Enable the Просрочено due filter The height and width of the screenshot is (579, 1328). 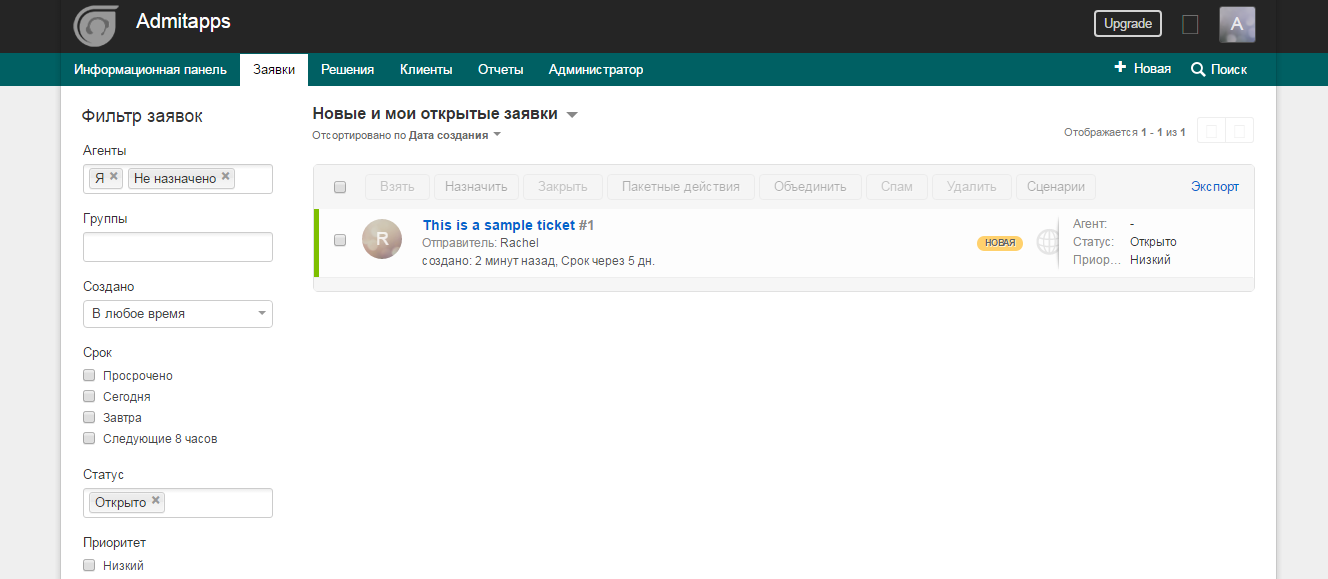click(x=89, y=375)
